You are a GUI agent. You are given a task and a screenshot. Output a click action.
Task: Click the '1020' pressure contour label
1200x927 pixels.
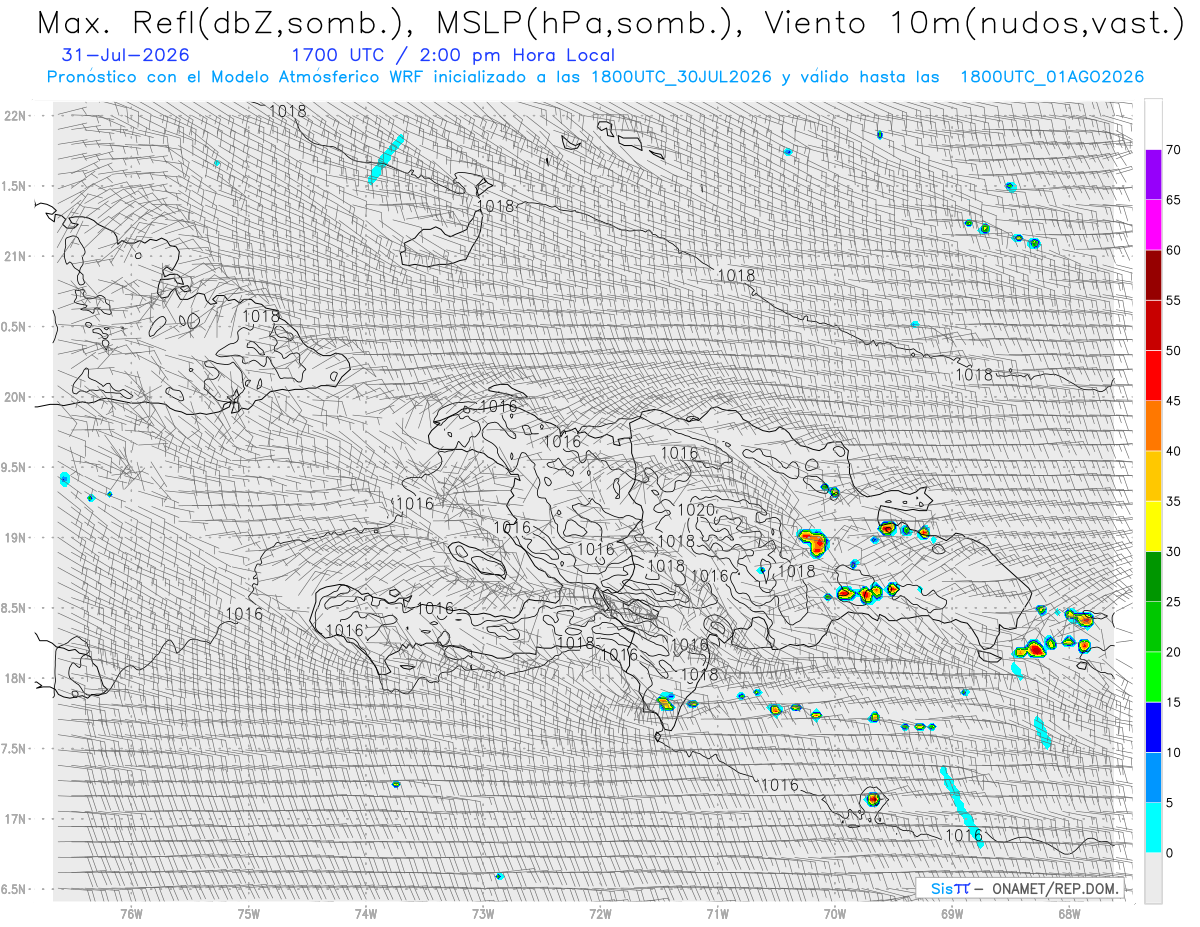pos(696,511)
